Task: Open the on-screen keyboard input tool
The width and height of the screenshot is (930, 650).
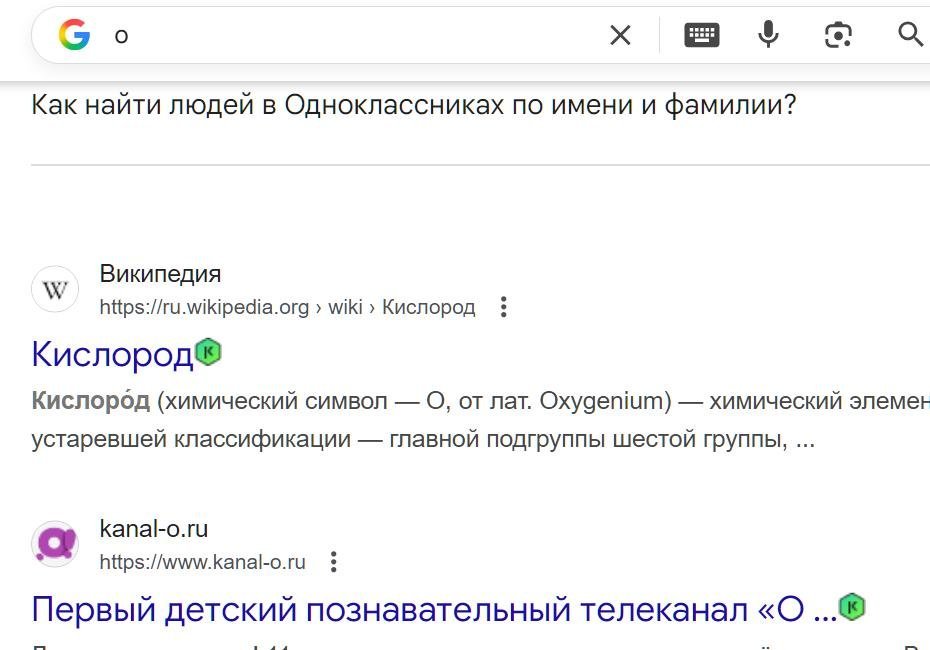Action: click(x=702, y=35)
